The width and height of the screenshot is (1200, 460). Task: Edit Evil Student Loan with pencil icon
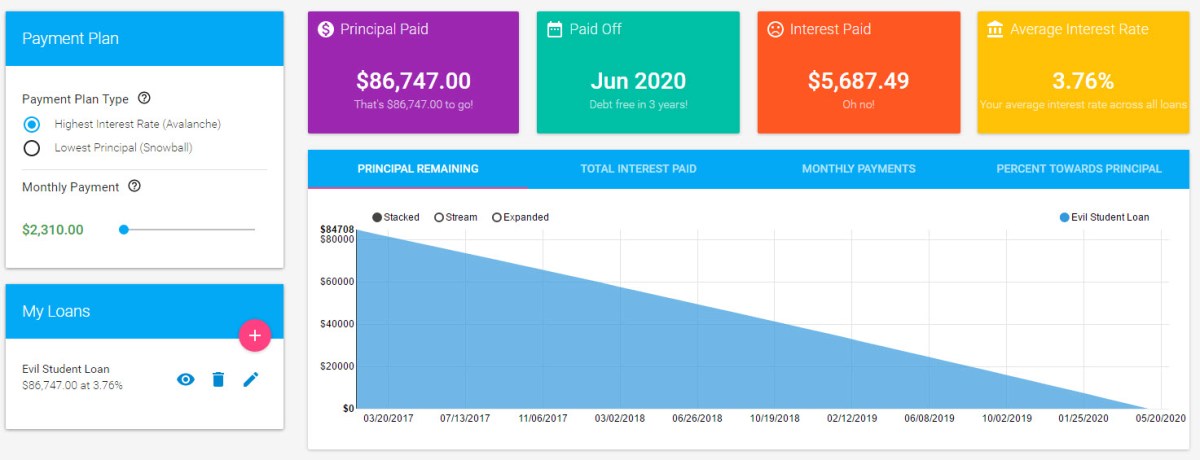(251, 379)
